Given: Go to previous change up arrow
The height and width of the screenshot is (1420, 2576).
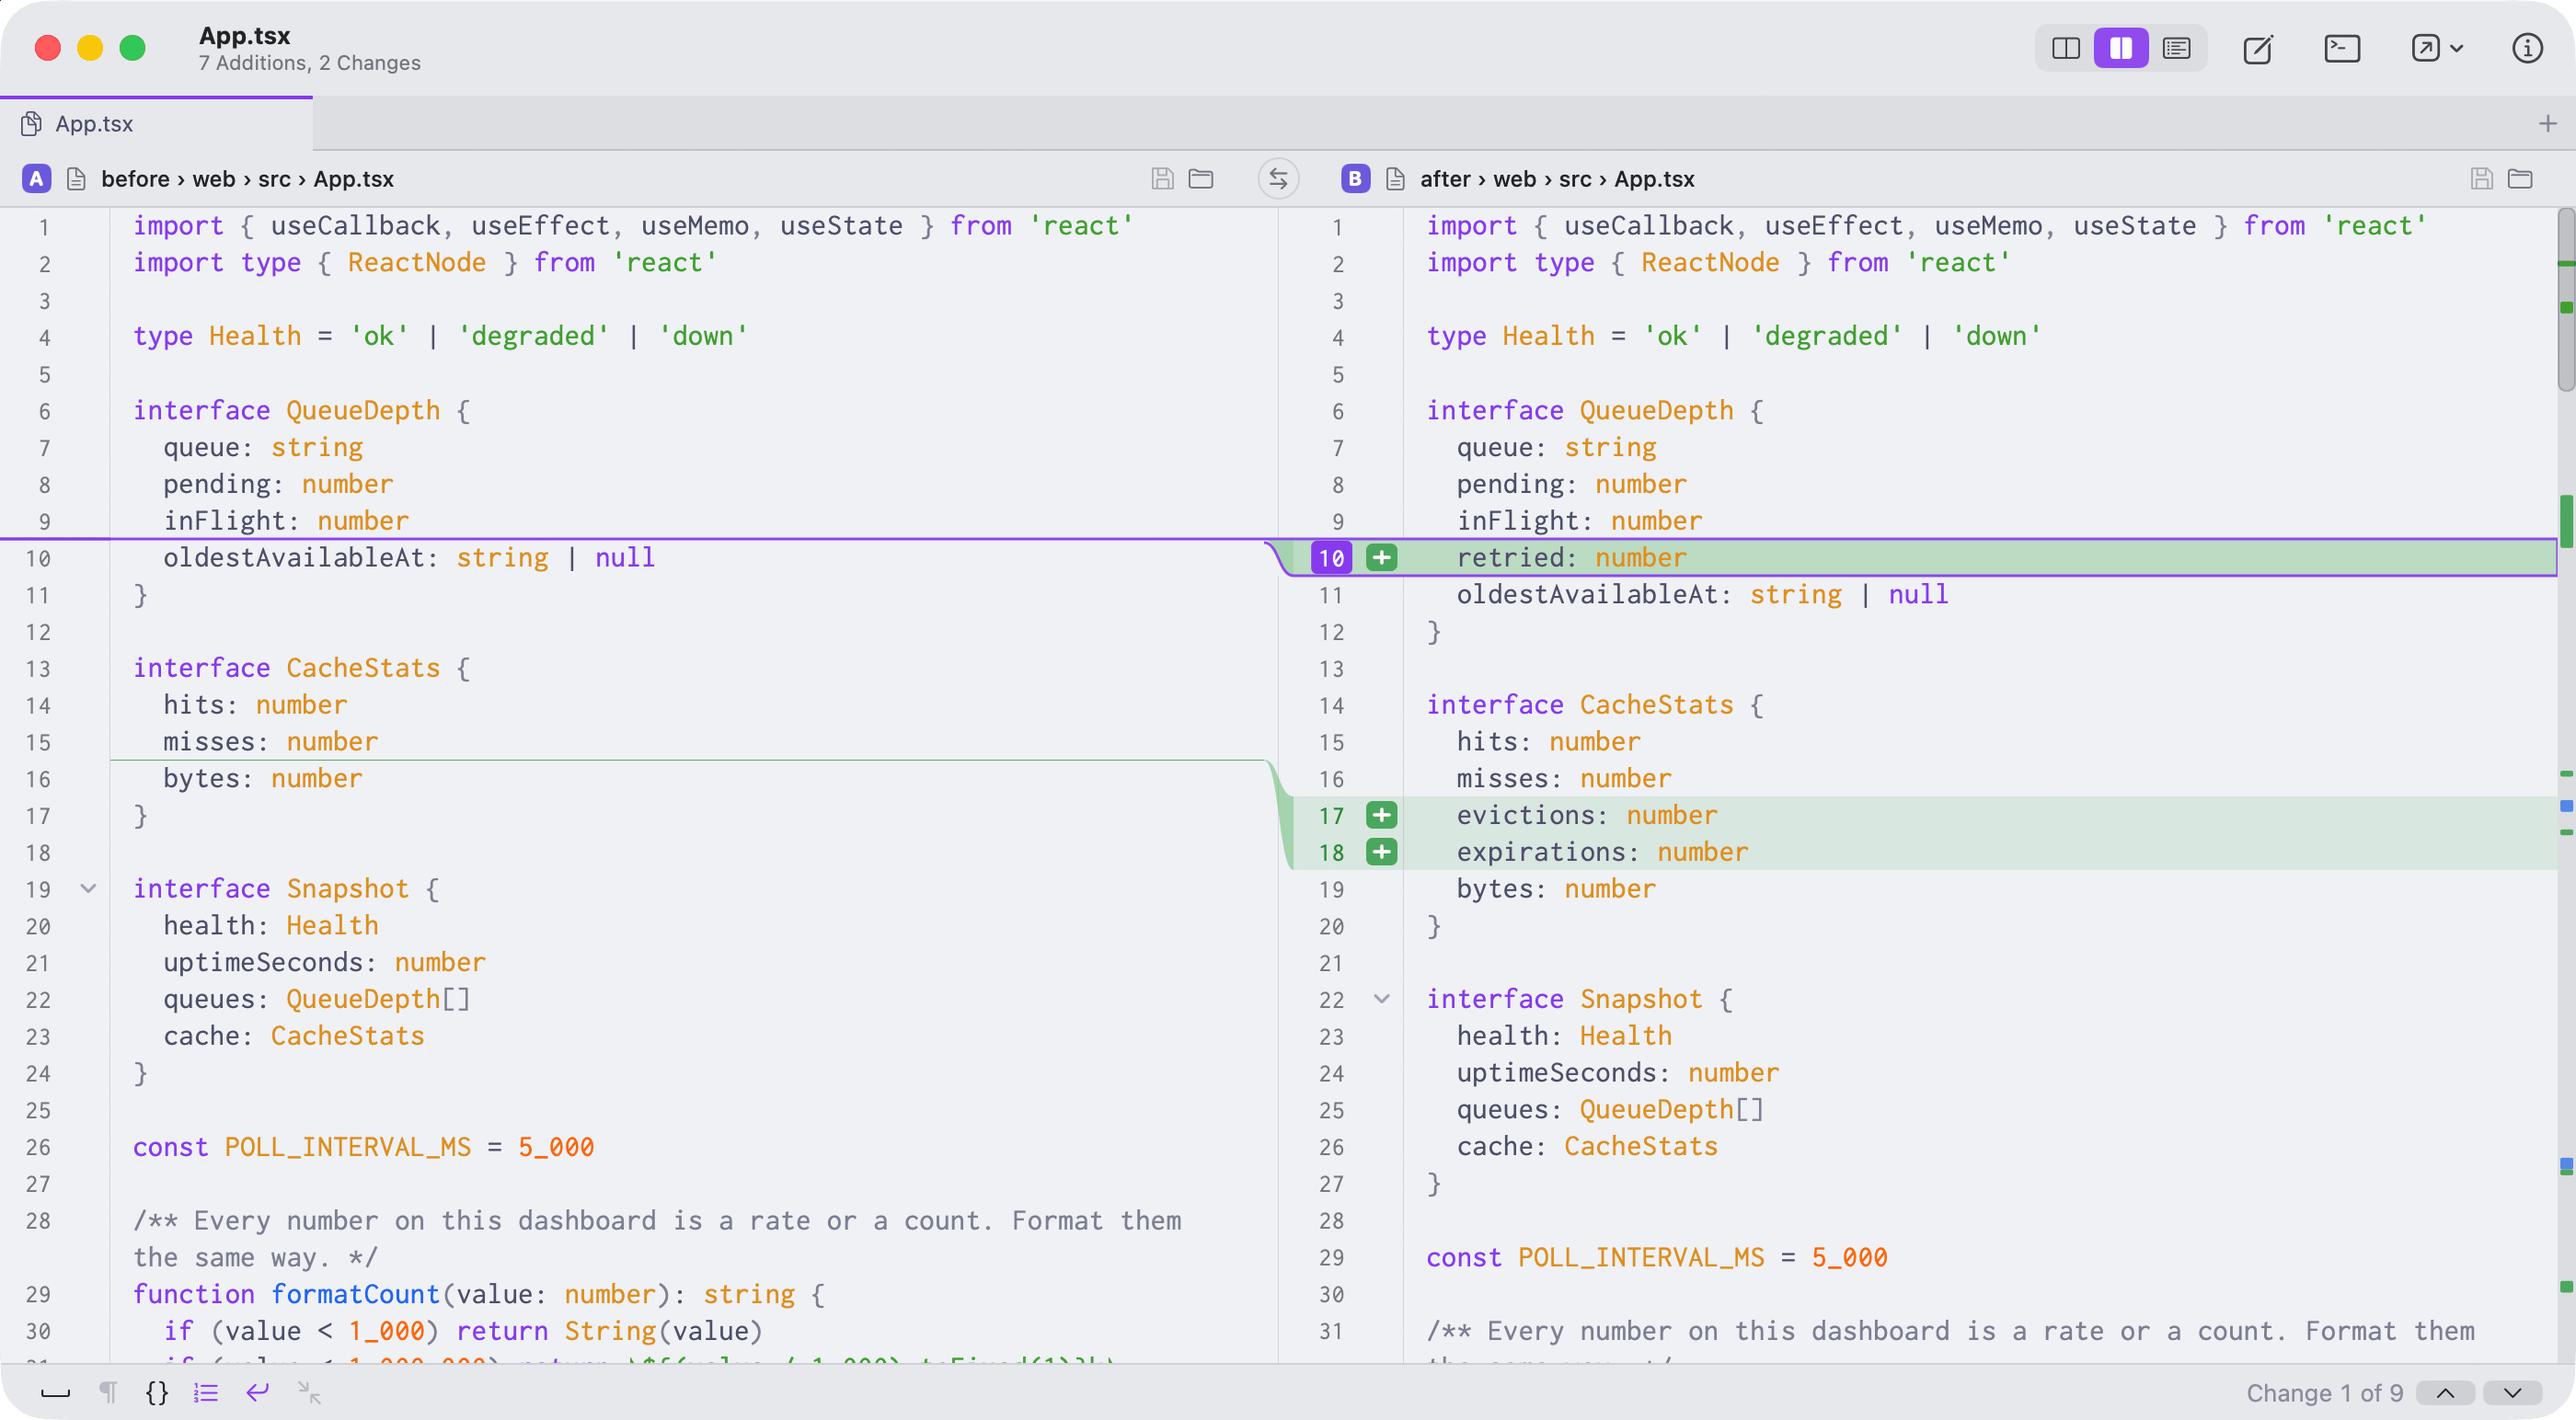Looking at the screenshot, I should click(2445, 1393).
